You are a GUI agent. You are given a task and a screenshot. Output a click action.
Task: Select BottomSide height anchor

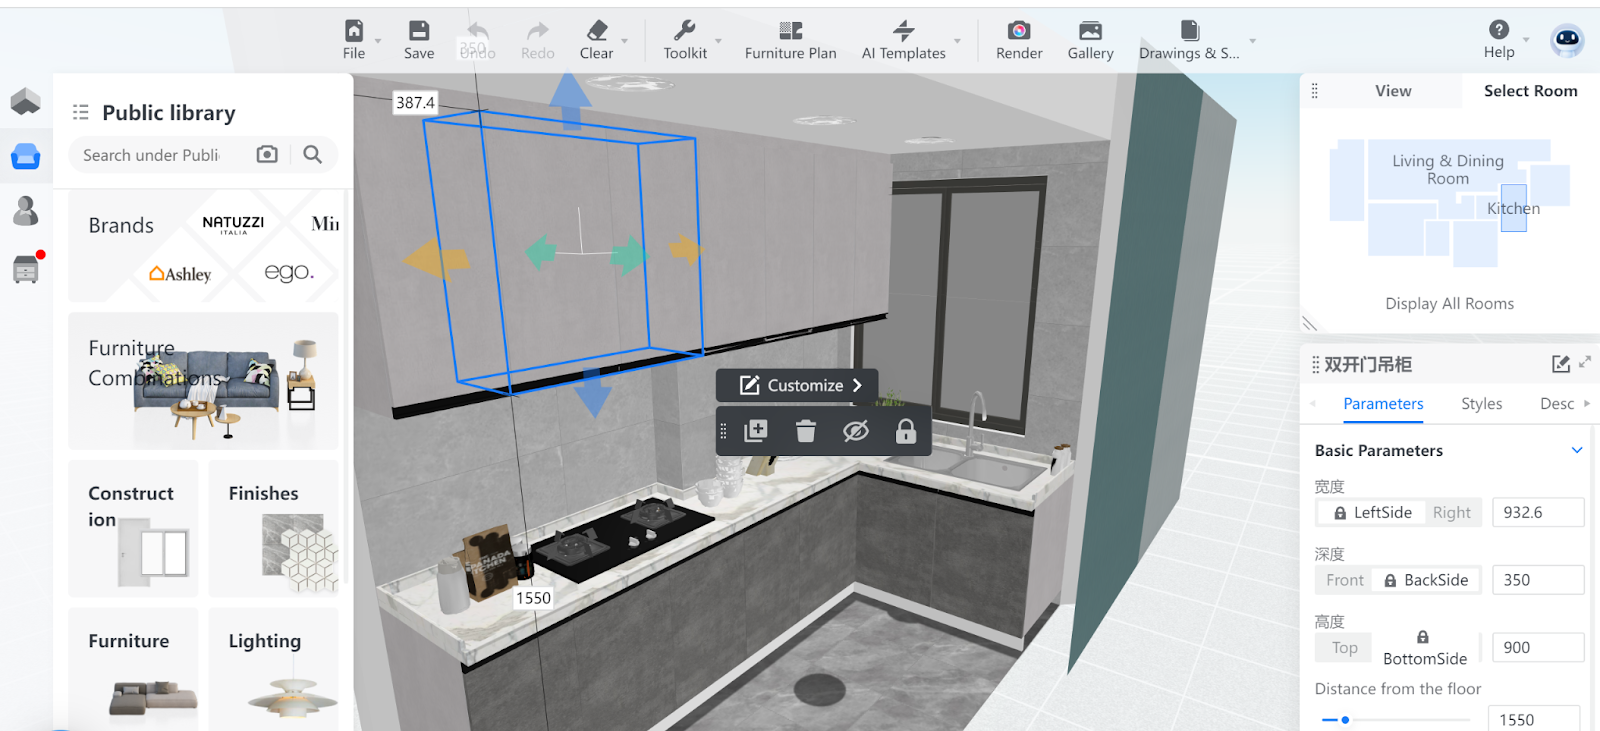click(1425, 648)
